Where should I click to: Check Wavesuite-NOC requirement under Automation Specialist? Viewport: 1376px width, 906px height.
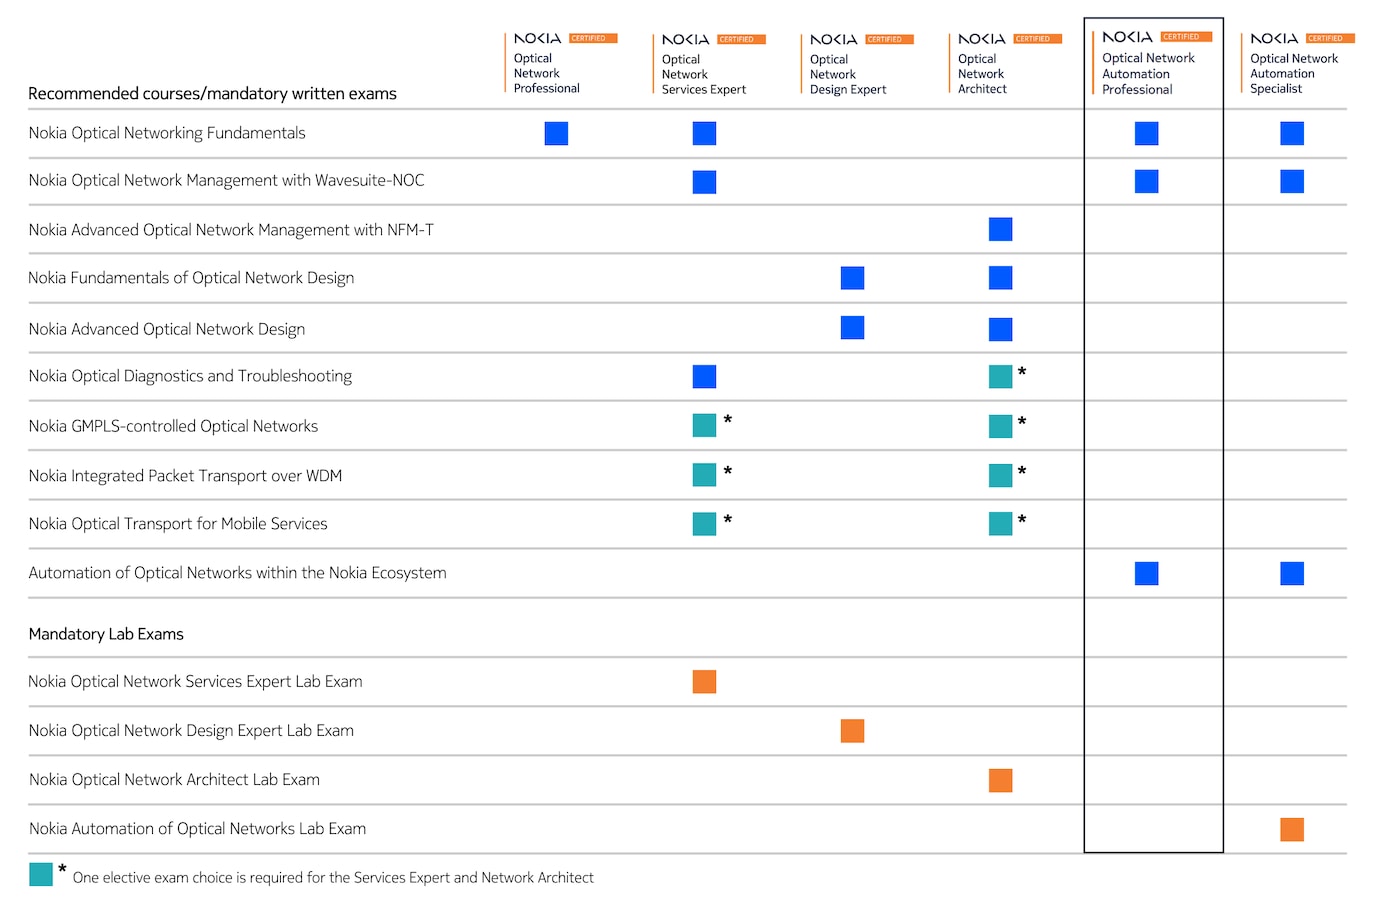pos(1292,181)
